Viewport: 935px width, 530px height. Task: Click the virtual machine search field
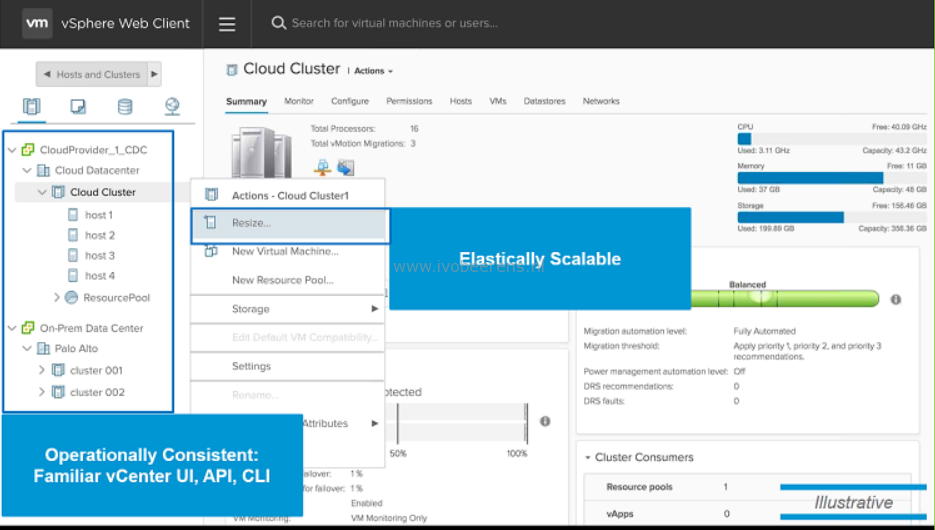pos(394,23)
